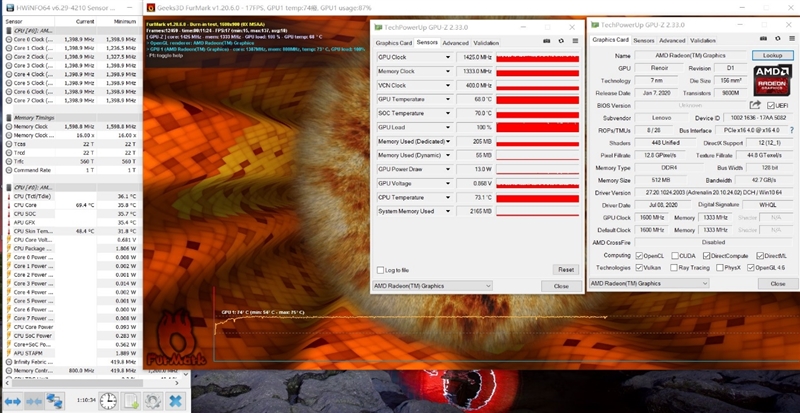Click GPU-Z Graphics Card window title icon
800x413 pixels.
[x=595, y=25]
